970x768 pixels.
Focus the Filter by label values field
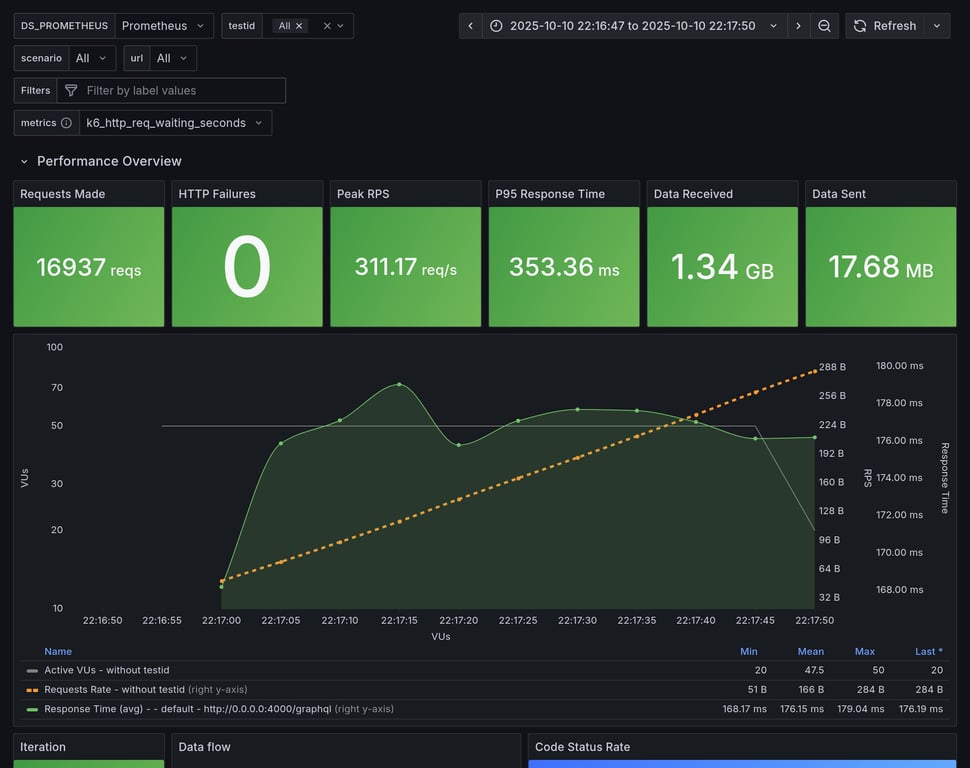[180, 91]
